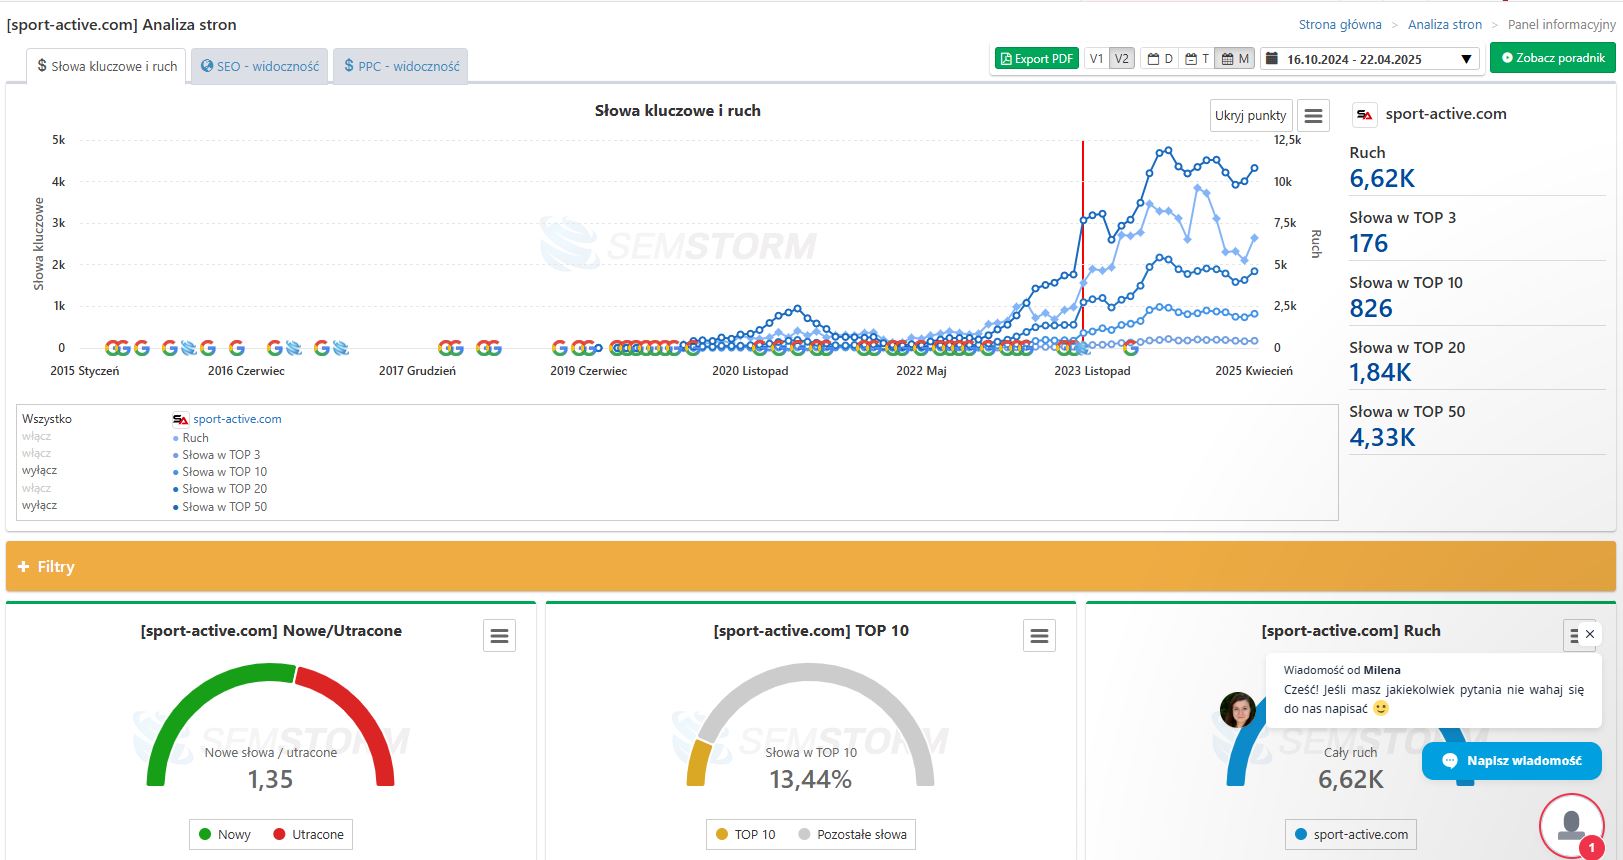This screenshot has width=1623, height=860.
Task: Switch to the PPC - widoczność tab
Action: 401,66
